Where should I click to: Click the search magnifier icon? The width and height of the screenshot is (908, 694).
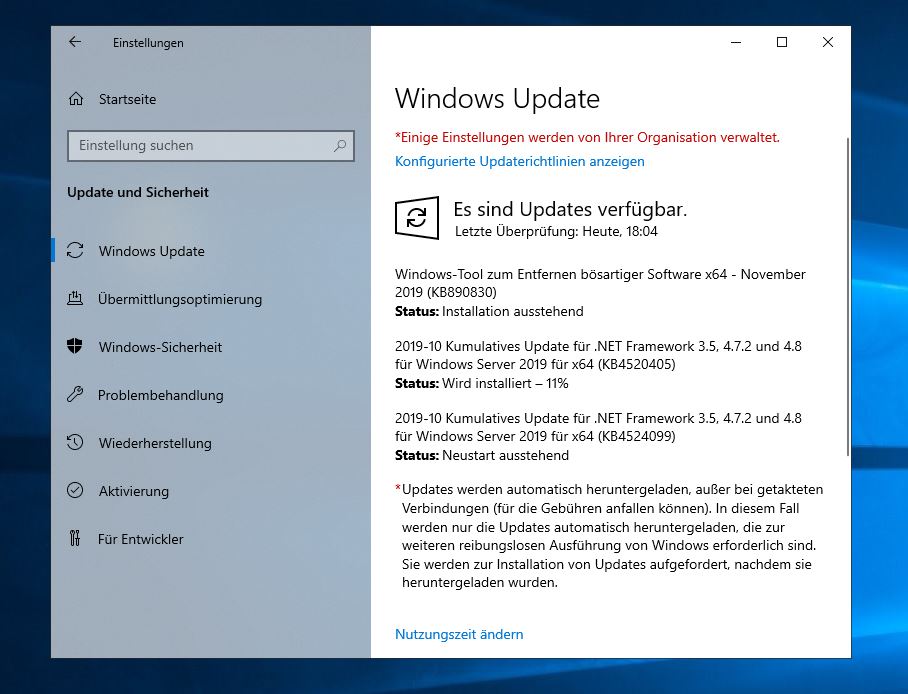(340, 145)
